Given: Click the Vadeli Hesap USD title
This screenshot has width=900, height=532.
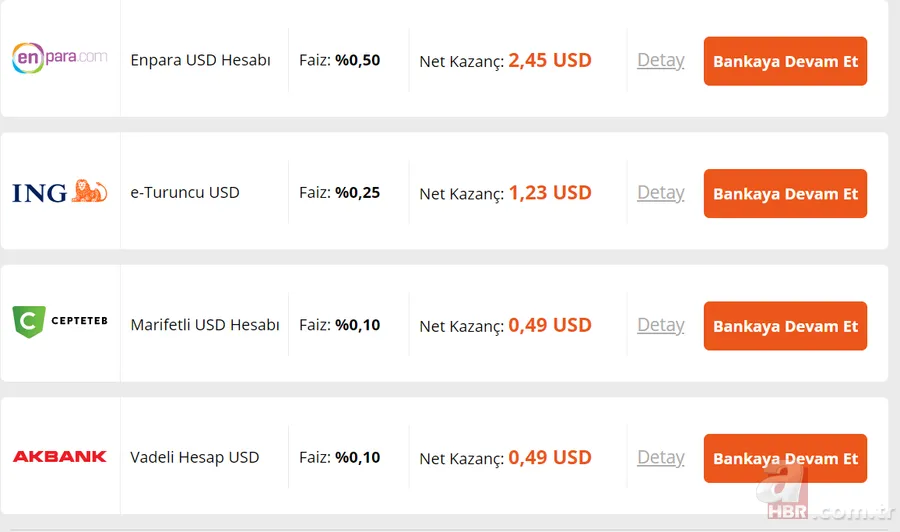Looking at the screenshot, I should click(194, 457).
